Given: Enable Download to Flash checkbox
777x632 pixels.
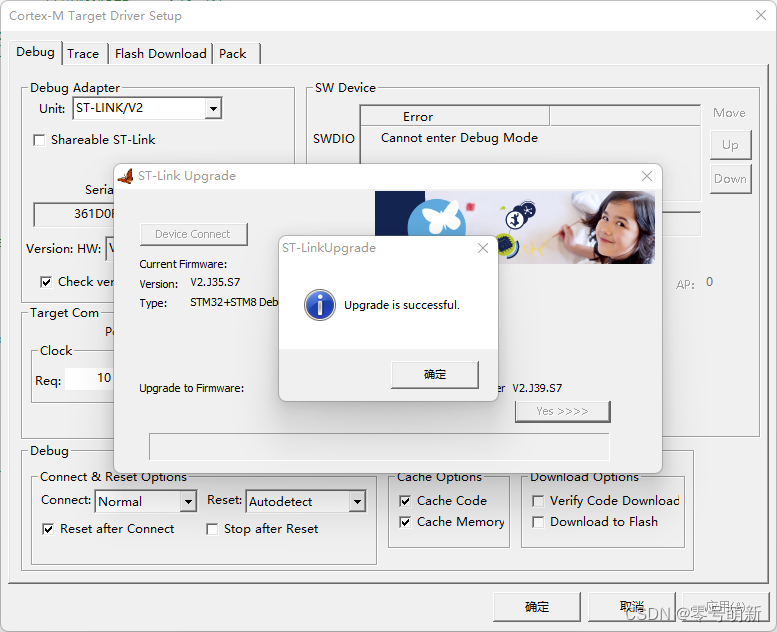Looking at the screenshot, I should click(538, 522).
